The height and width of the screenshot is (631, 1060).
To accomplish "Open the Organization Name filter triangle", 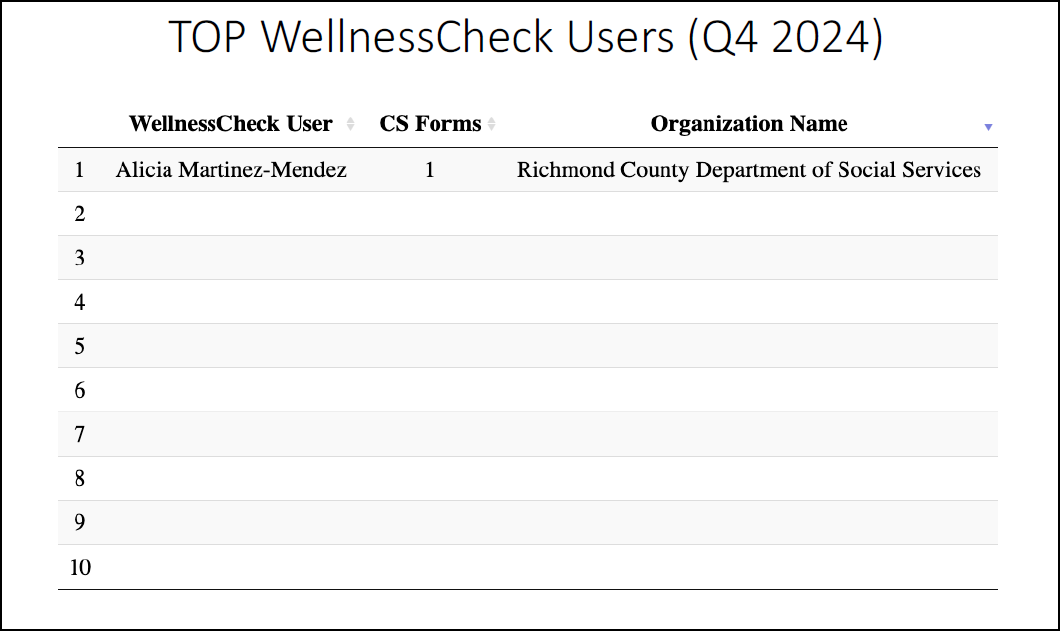I will point(988,127).
